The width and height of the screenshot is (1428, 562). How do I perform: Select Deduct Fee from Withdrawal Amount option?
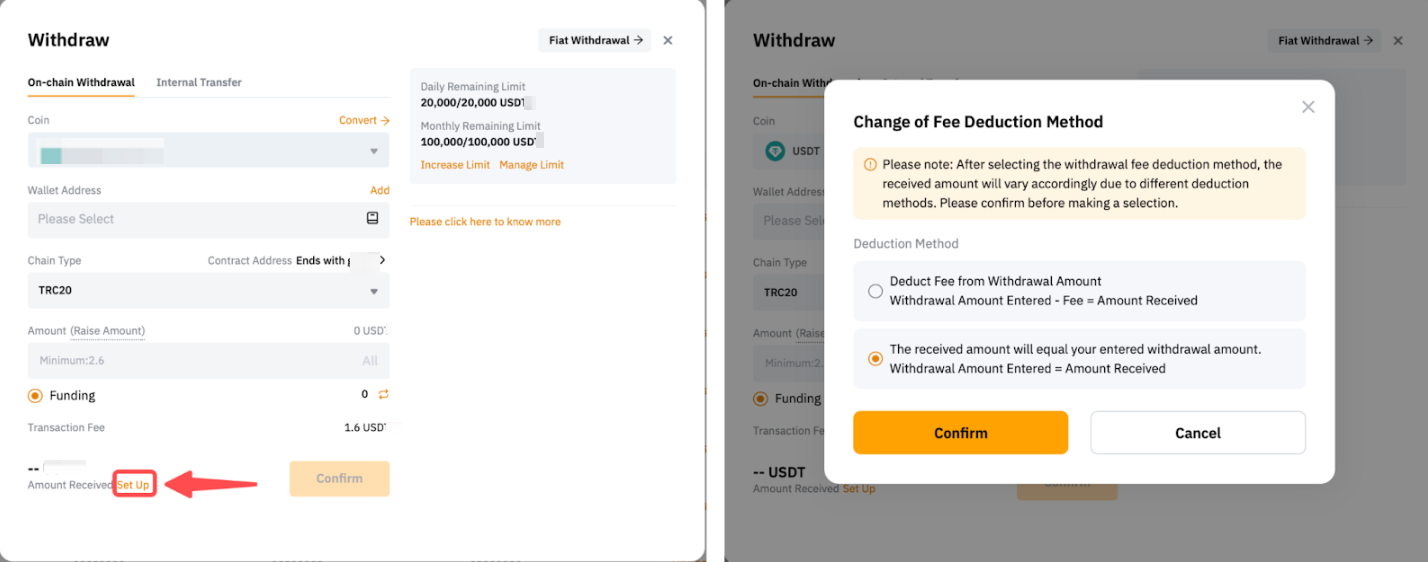[x=876, y=291]
